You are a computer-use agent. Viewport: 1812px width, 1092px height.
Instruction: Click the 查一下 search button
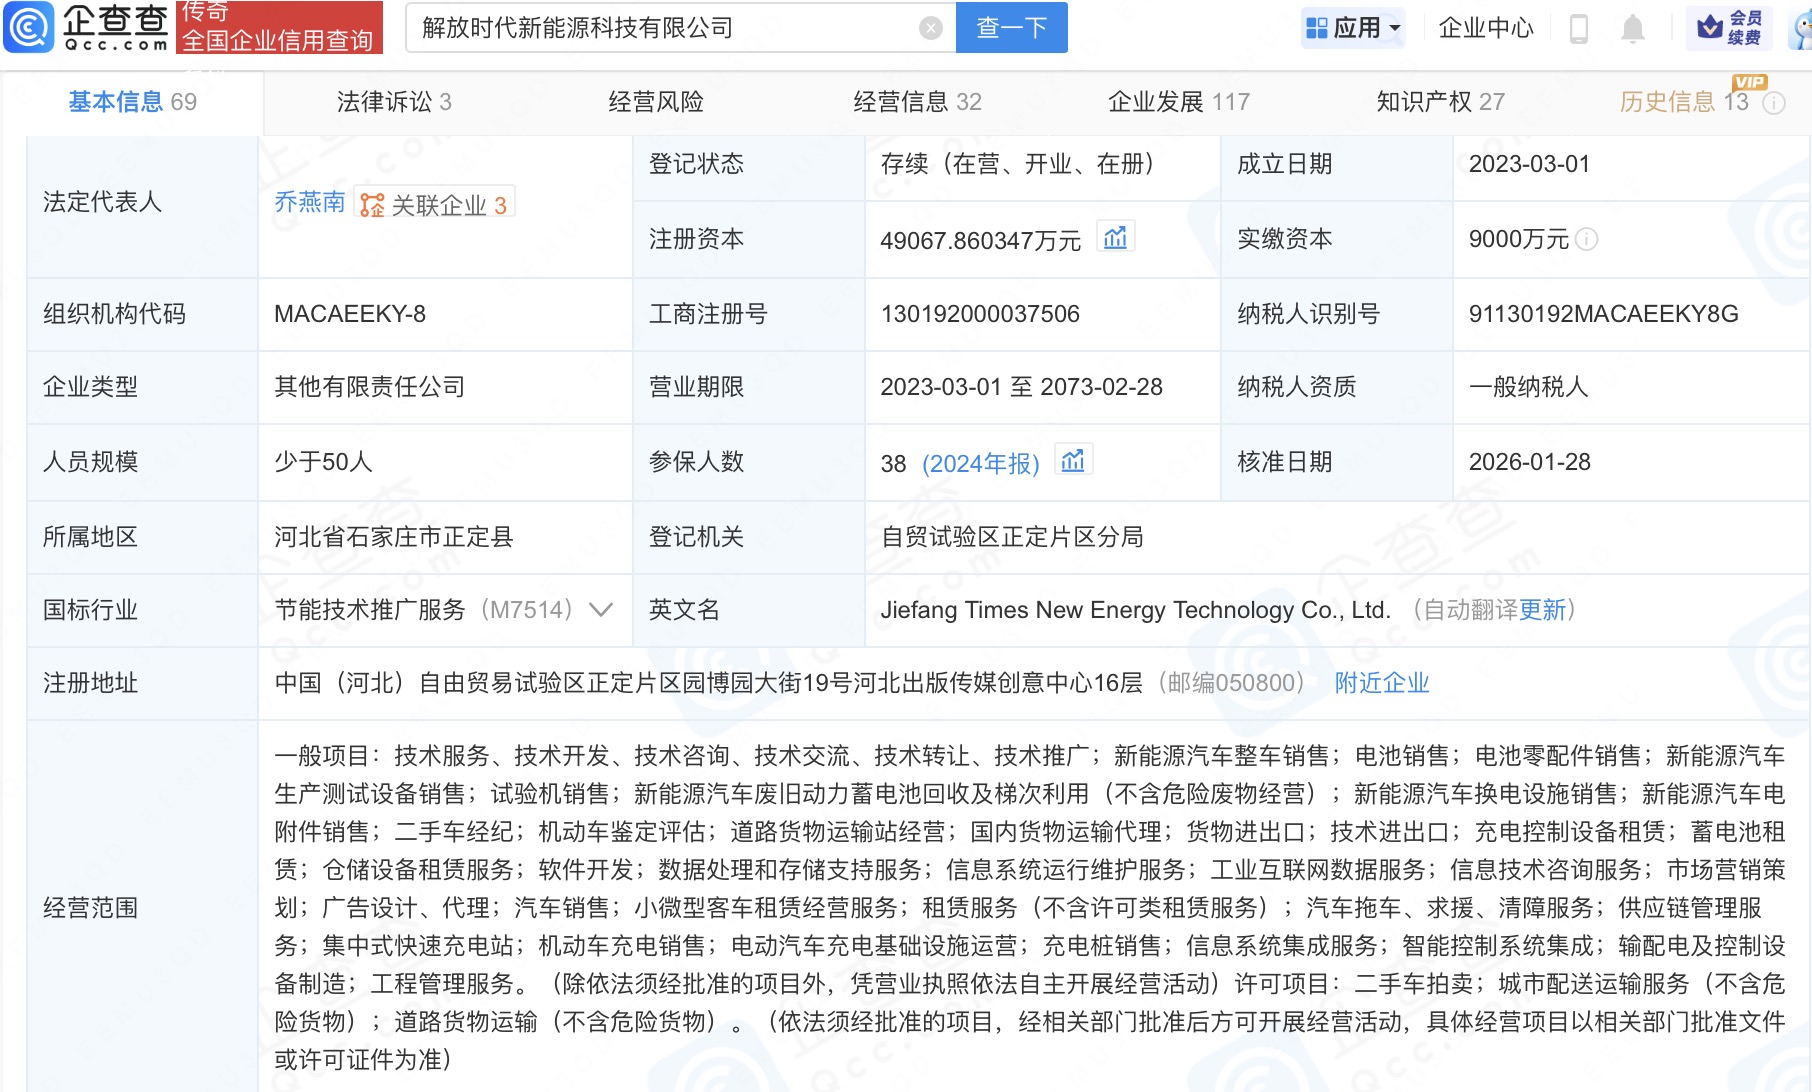[x=1011, y=28]
